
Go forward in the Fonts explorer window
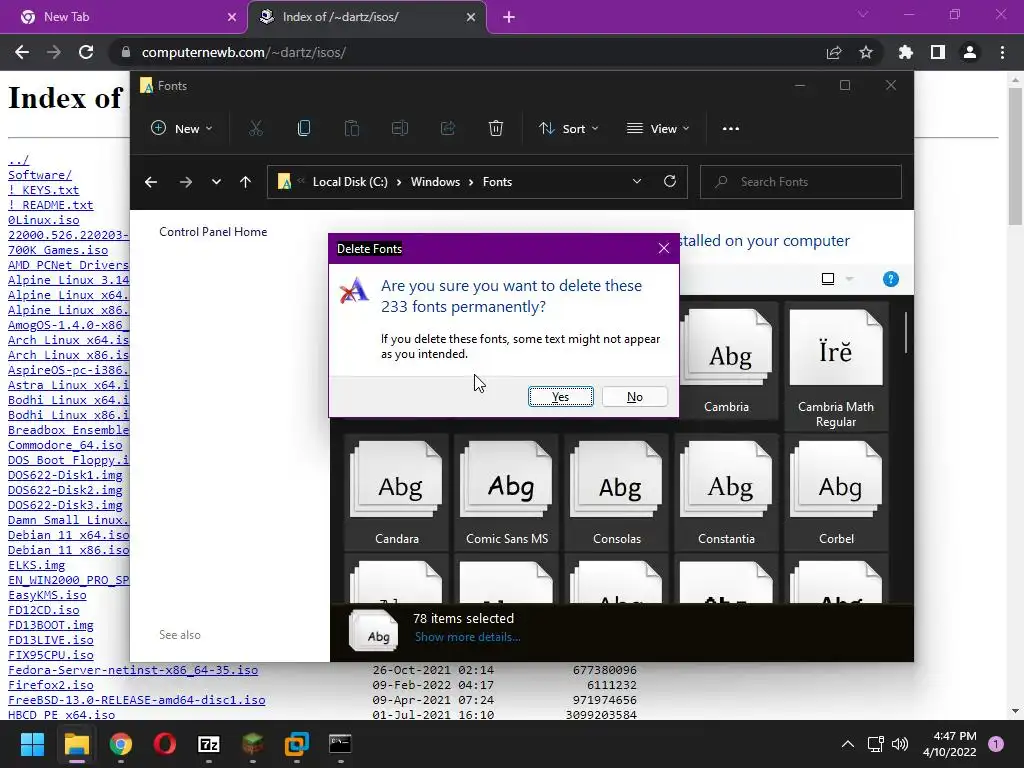tap(185, 182)
